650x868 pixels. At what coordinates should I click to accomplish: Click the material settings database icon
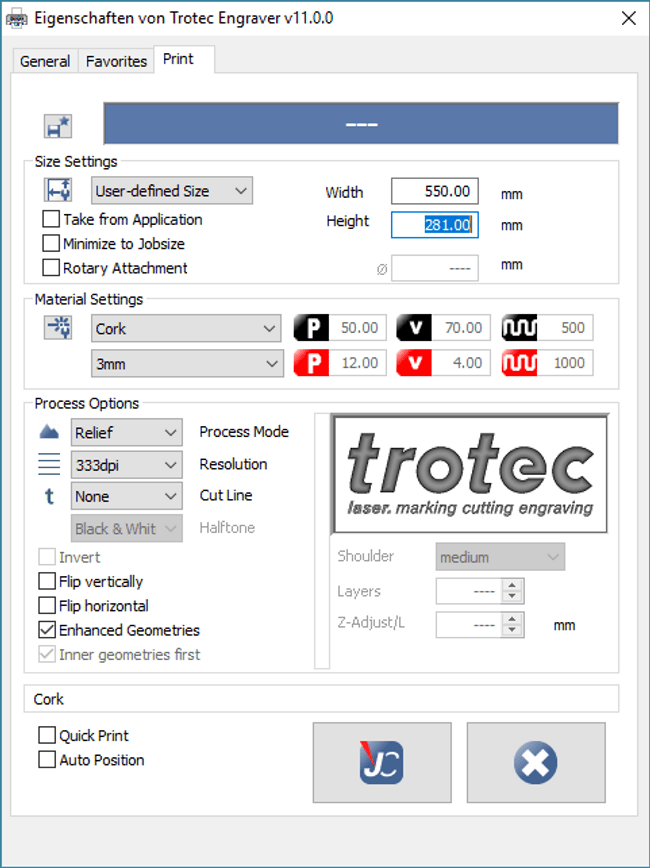(x=58, y=327)
